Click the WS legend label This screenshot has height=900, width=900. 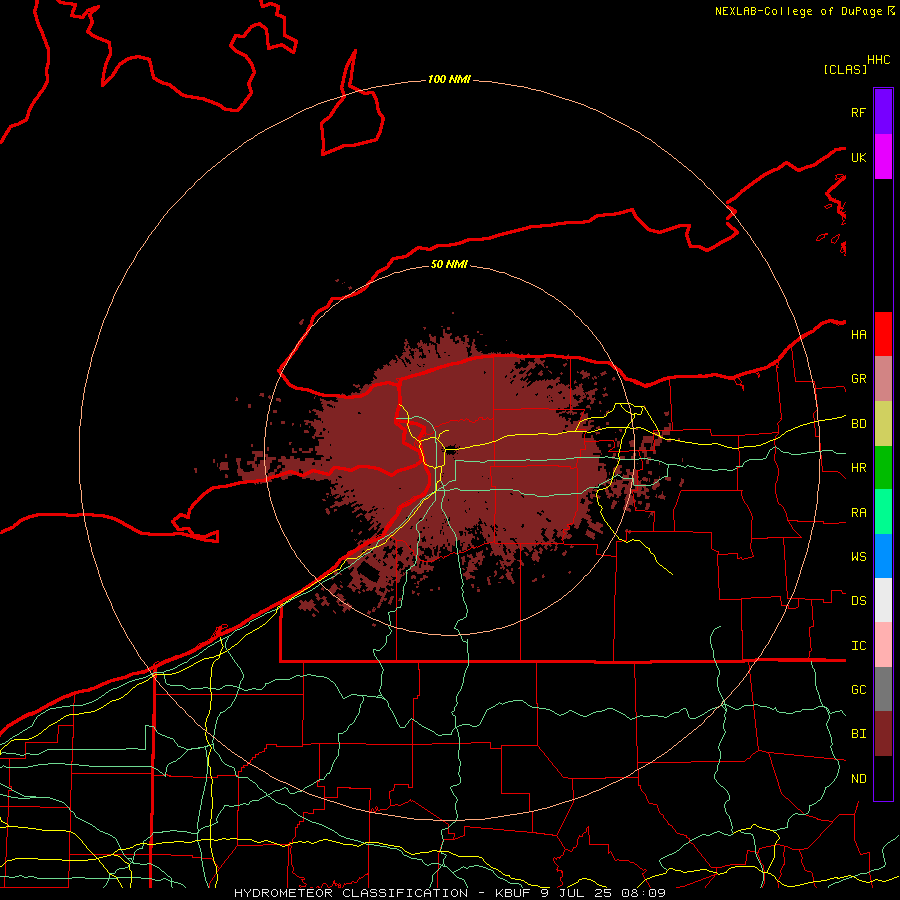click(858, 557)
